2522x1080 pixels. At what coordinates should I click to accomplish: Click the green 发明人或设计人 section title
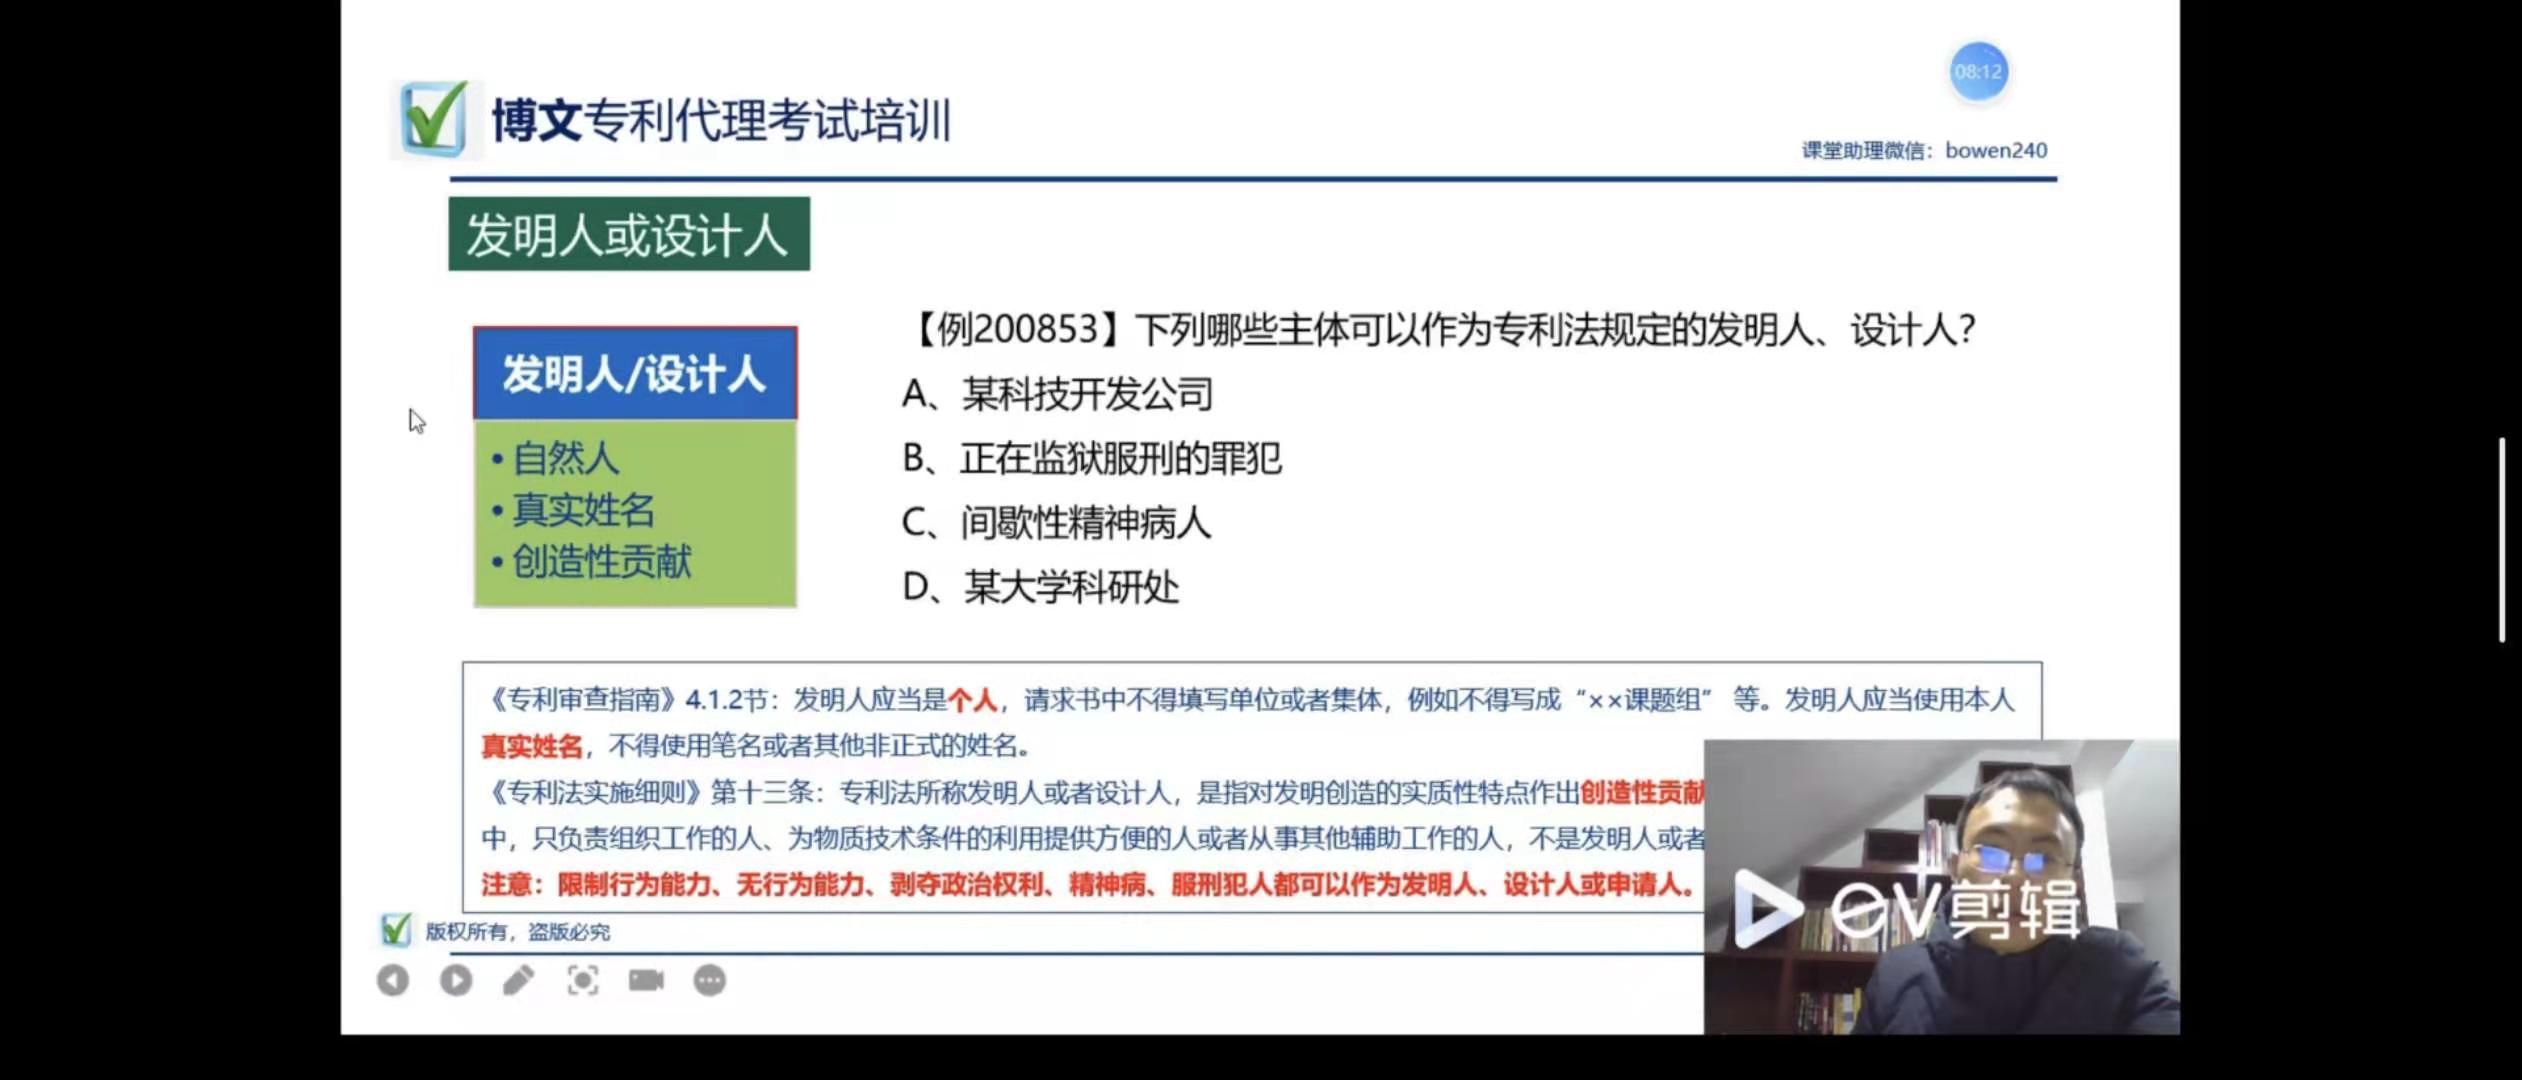tap(628, 235)
